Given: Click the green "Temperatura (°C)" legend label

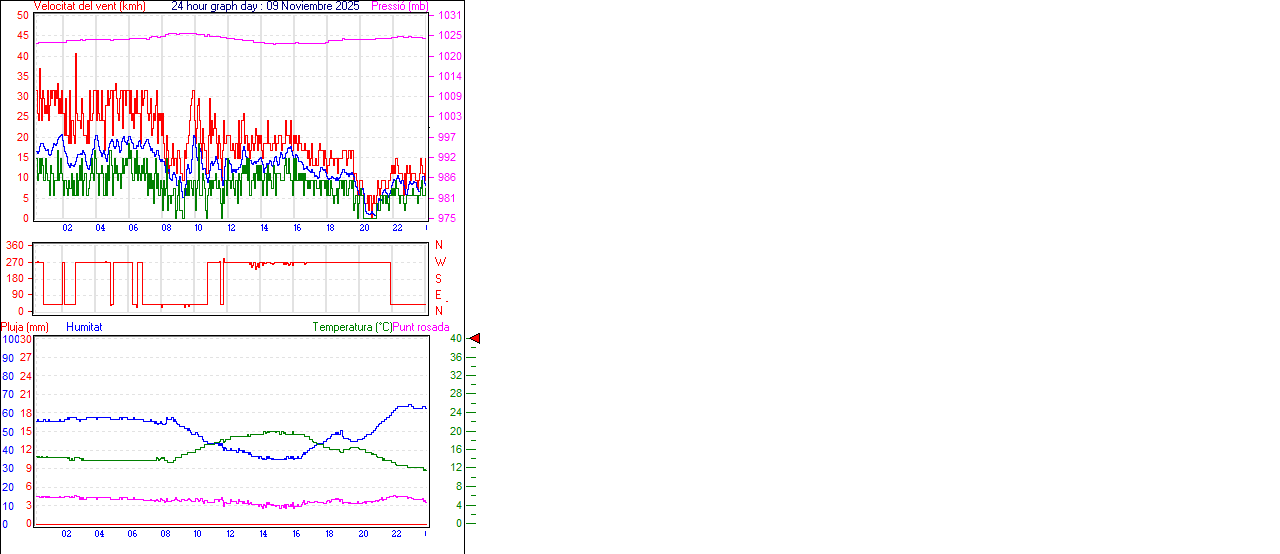Looking at the screenshot, I should pos(352,327).
